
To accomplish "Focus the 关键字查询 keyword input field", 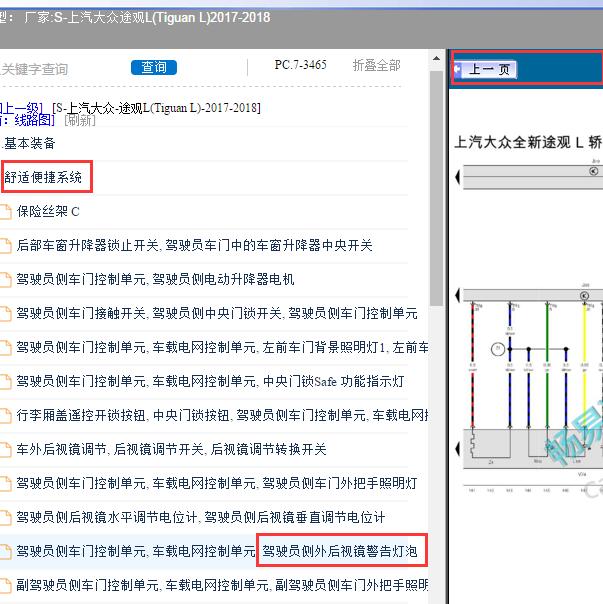I will (35, 69).
